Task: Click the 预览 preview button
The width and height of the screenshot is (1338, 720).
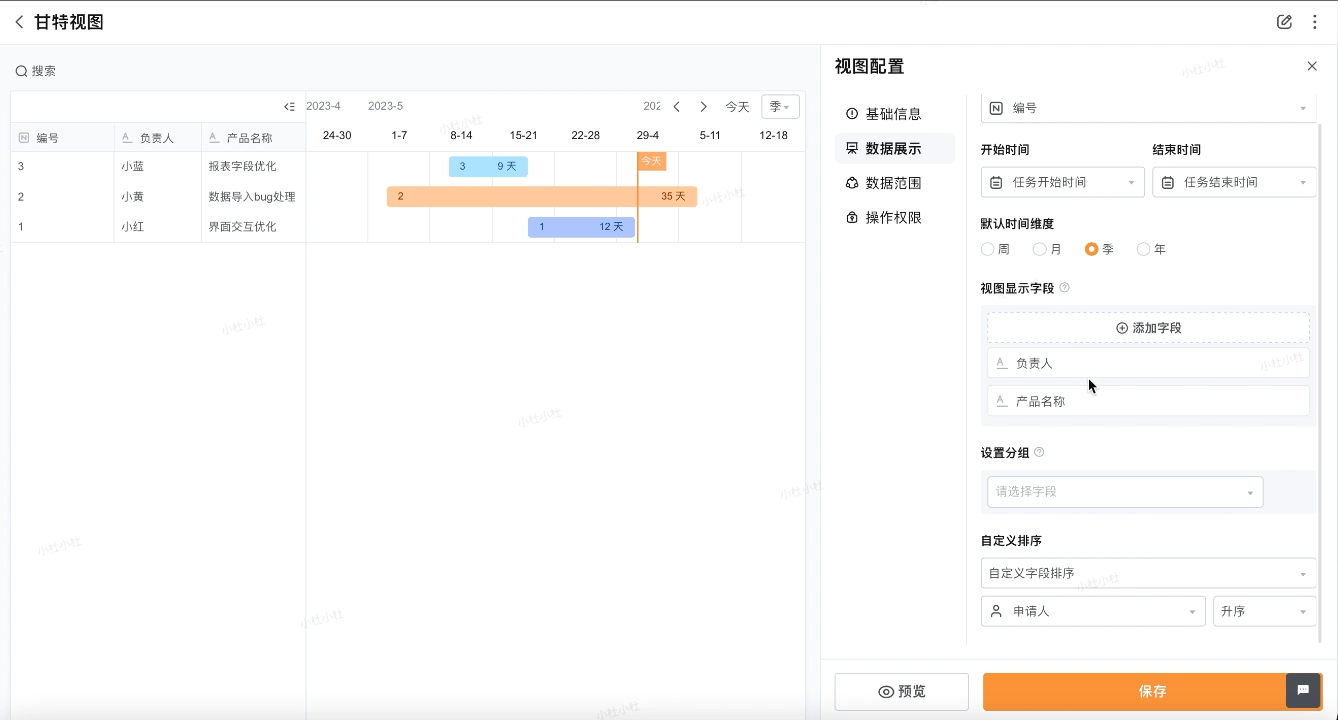Action: point(901,692)
